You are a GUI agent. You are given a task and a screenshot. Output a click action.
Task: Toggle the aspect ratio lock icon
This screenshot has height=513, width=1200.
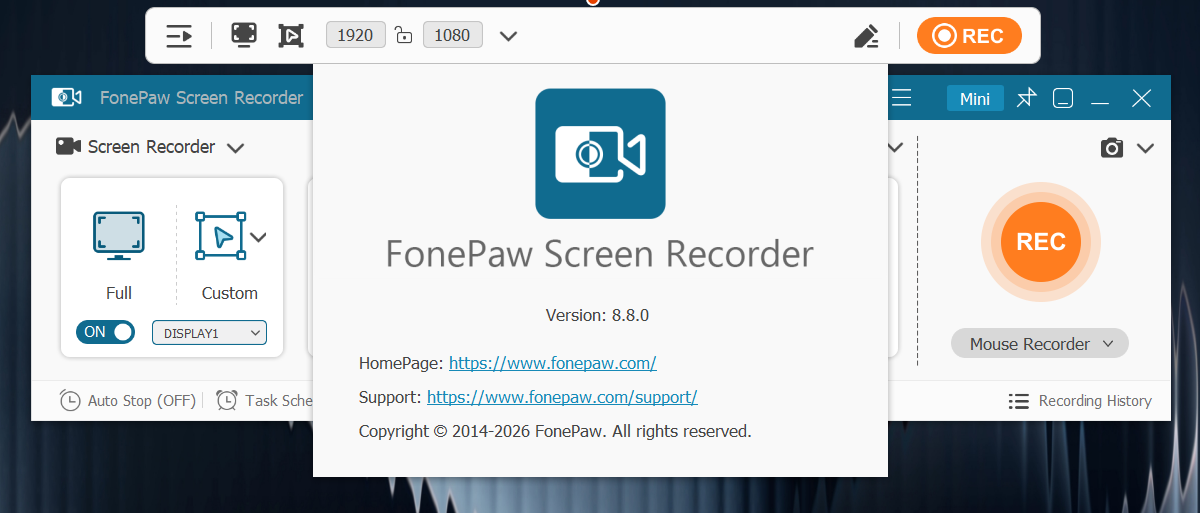click(404, 36)
